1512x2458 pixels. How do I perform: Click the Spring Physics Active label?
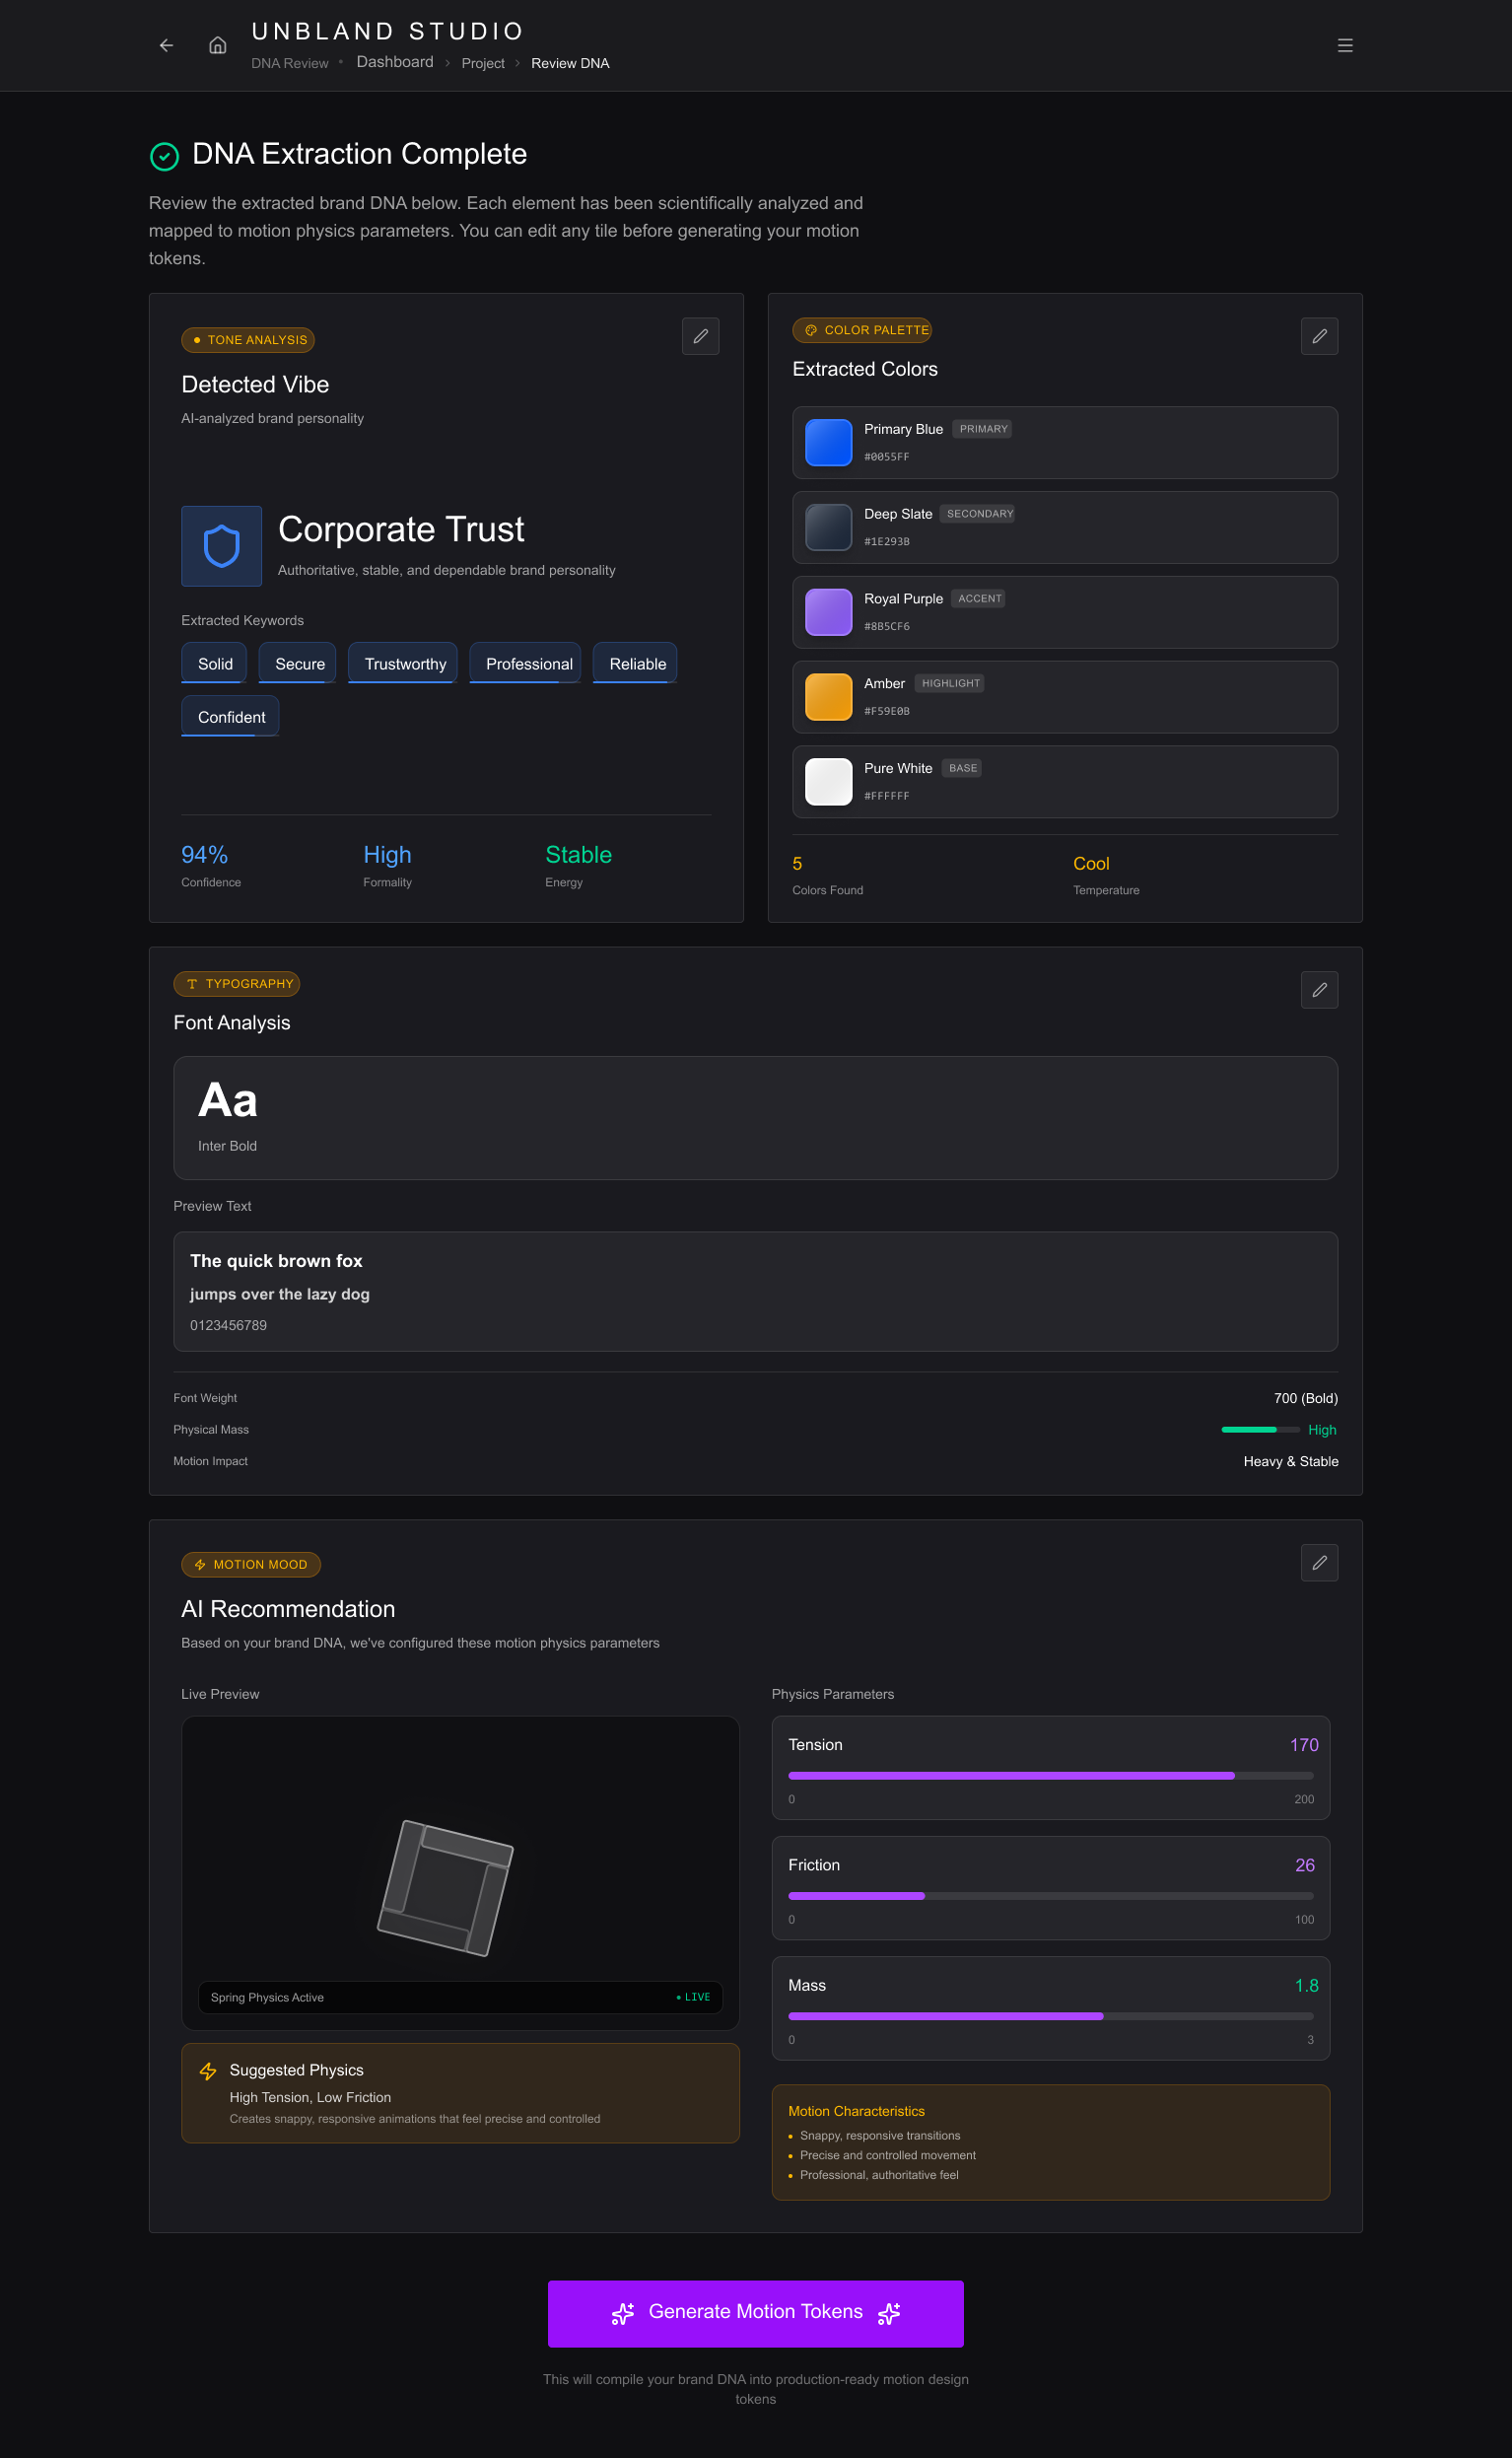point(267,1997)
